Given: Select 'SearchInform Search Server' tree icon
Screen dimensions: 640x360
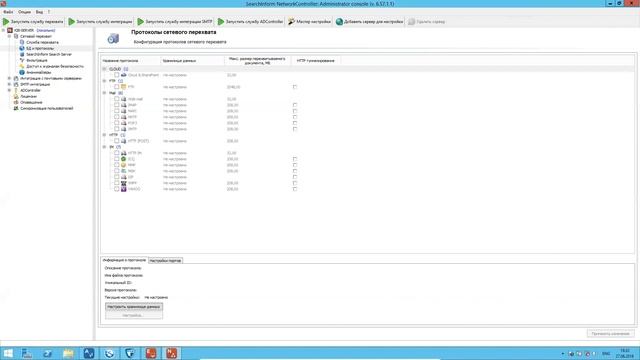Looking at the screenshot, I should pyautogui.click(x=22, y=54).
